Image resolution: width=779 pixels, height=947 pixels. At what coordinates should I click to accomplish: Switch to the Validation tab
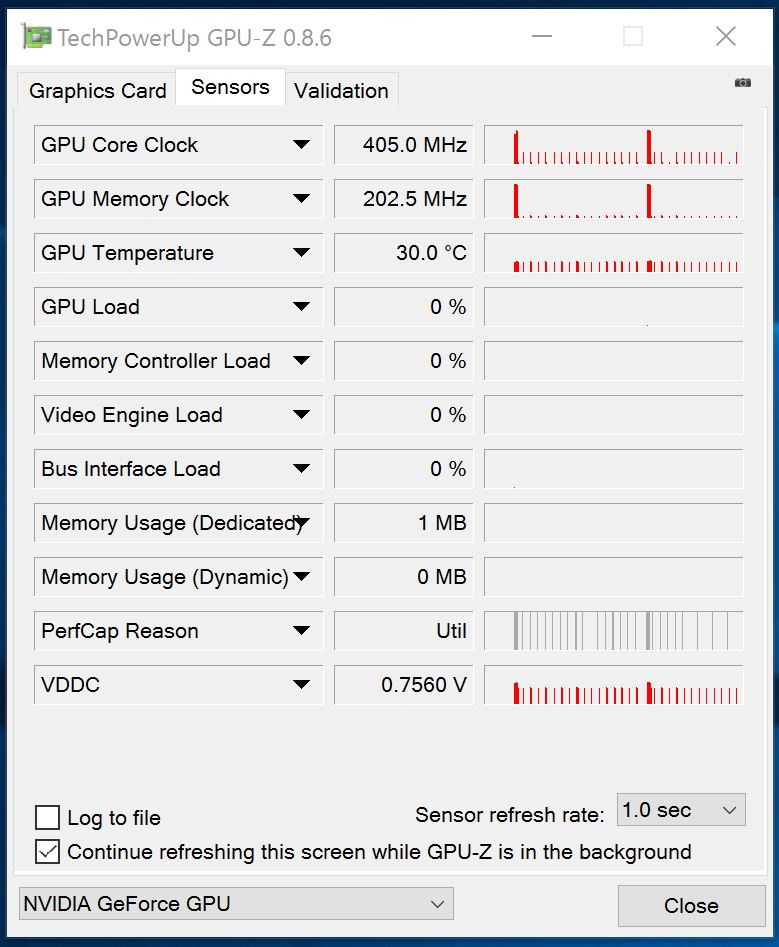point(341,91)
